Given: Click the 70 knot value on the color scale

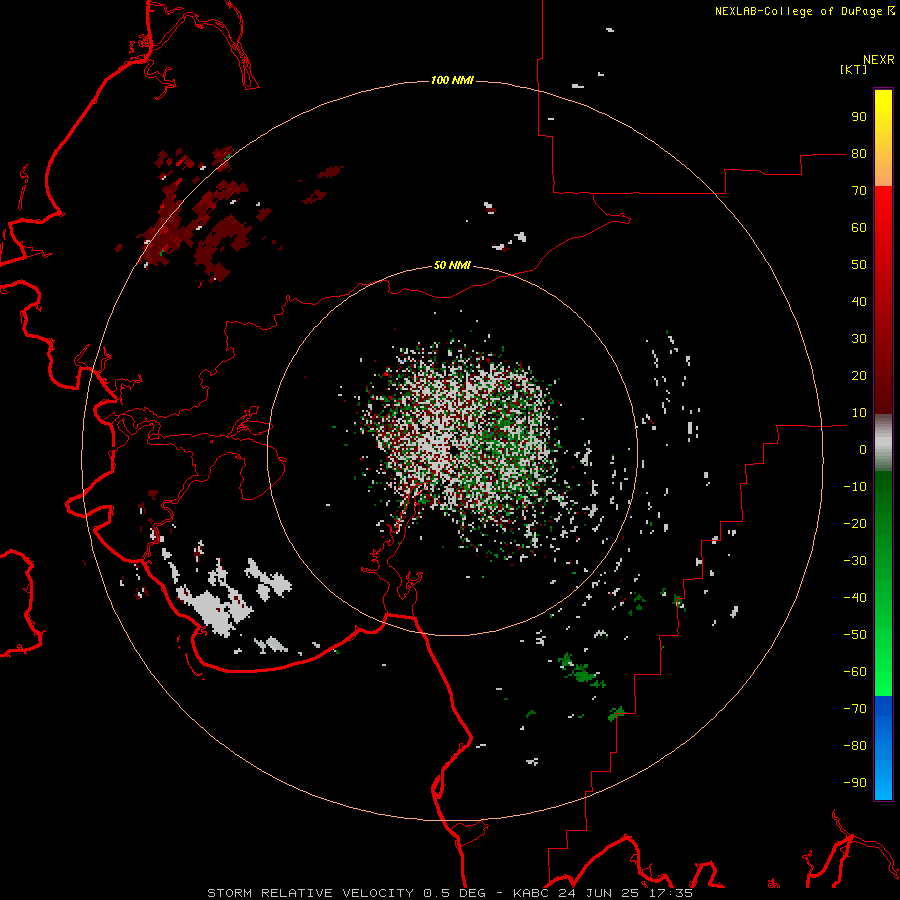Looking at the screenshot, I should tap(859, 191).
